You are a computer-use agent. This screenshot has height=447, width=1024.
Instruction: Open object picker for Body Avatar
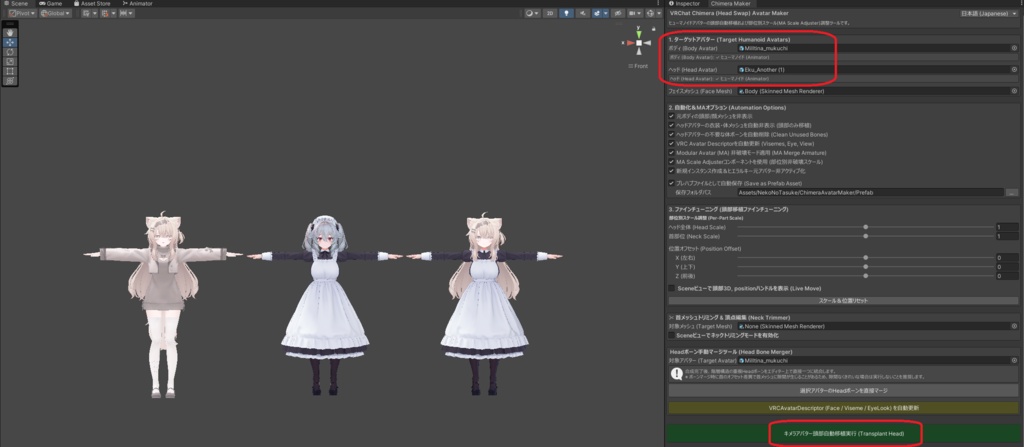(x=1014, y=48)
